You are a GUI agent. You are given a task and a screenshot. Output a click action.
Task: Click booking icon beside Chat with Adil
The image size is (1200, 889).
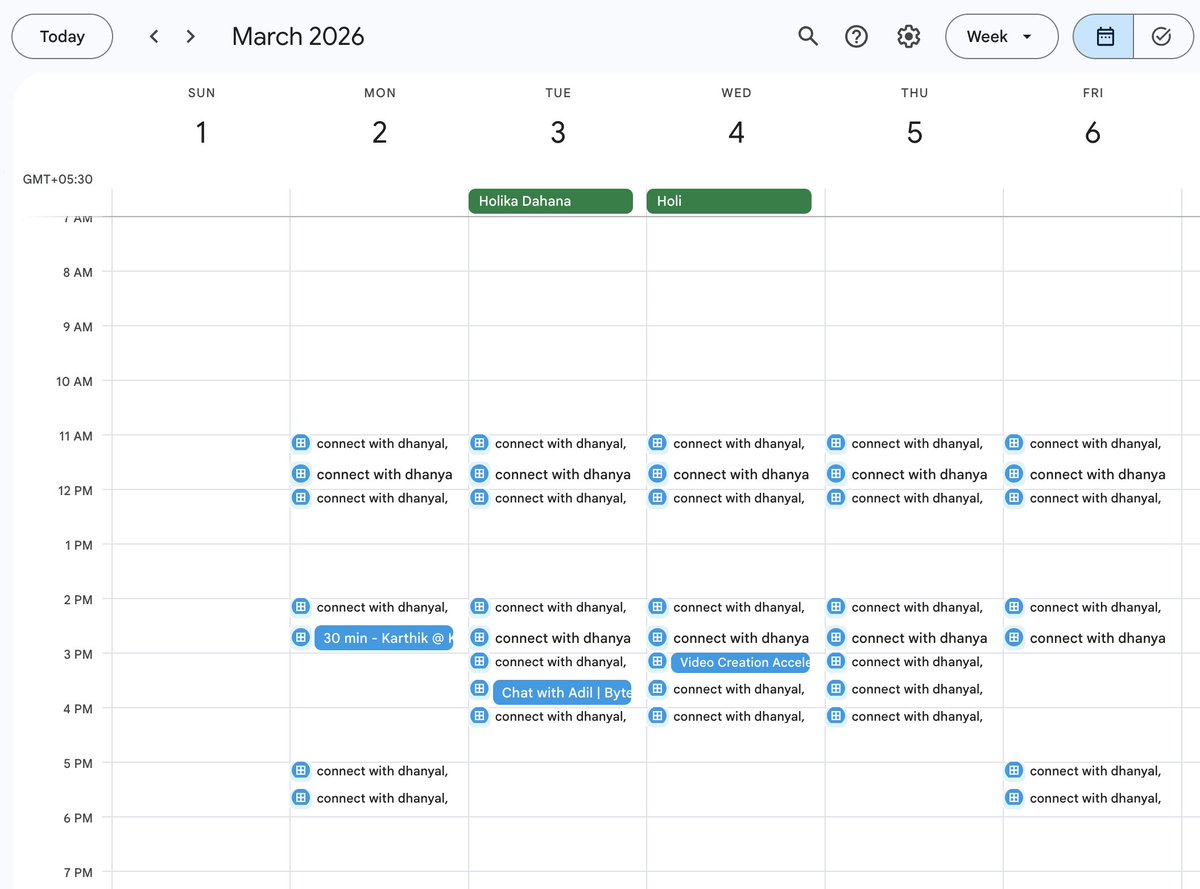tap(479, 689)
